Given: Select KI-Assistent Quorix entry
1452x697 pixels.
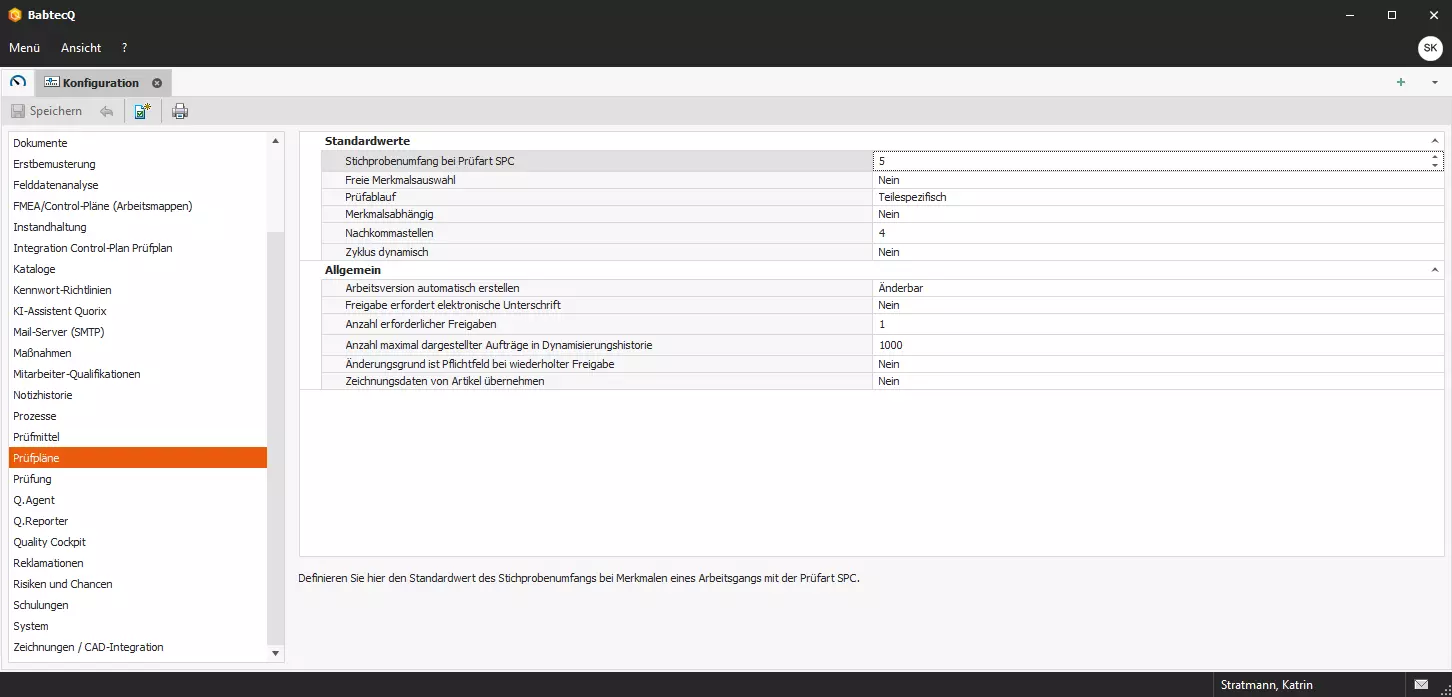Looking at the screenshot, I should click(x=137, y=311).
